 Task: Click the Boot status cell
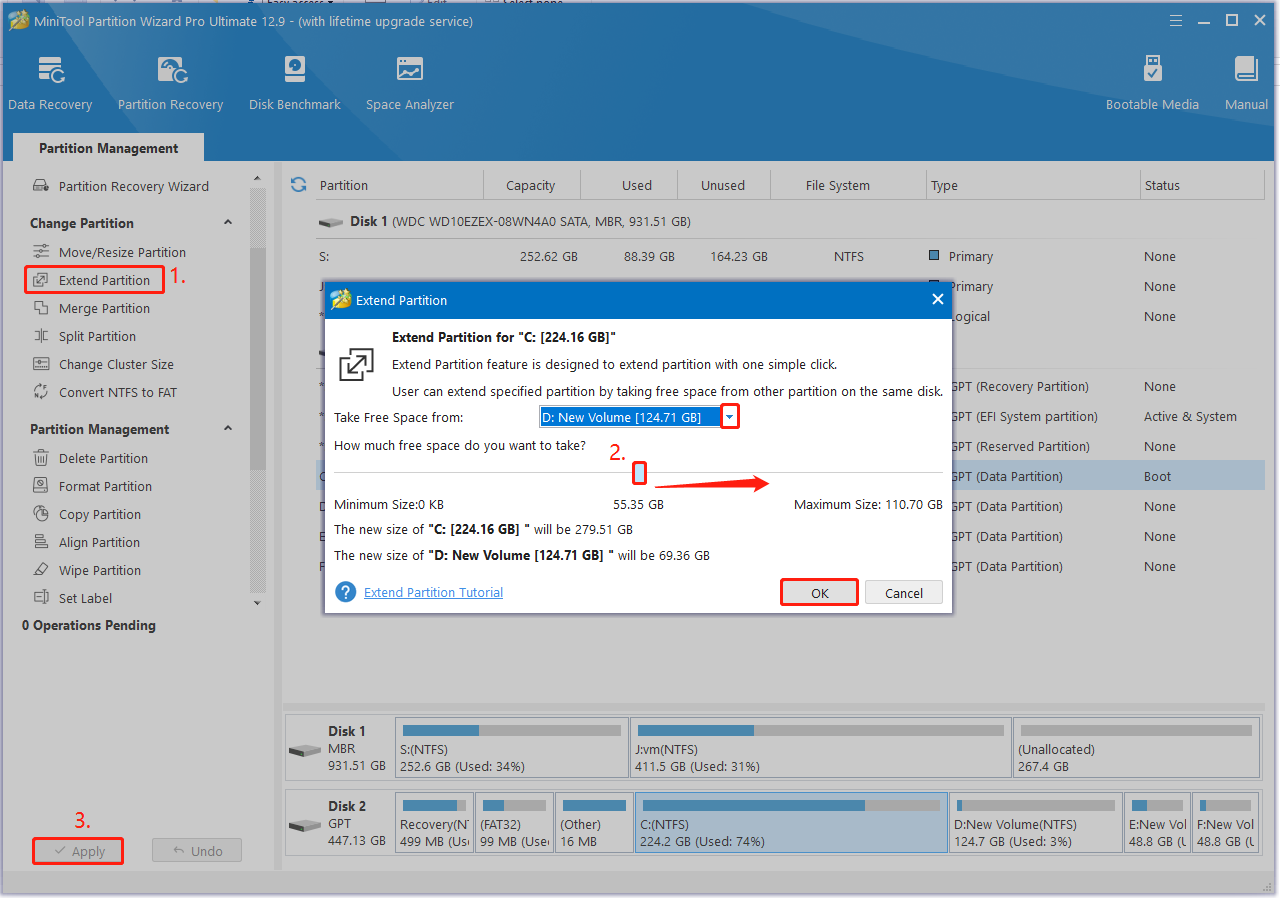coord(1157,477)
